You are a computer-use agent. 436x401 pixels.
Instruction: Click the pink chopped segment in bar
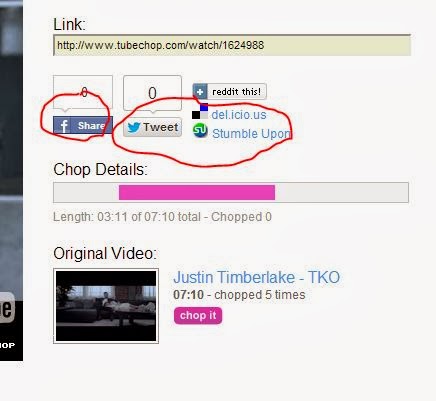click(x=197, y=193)
